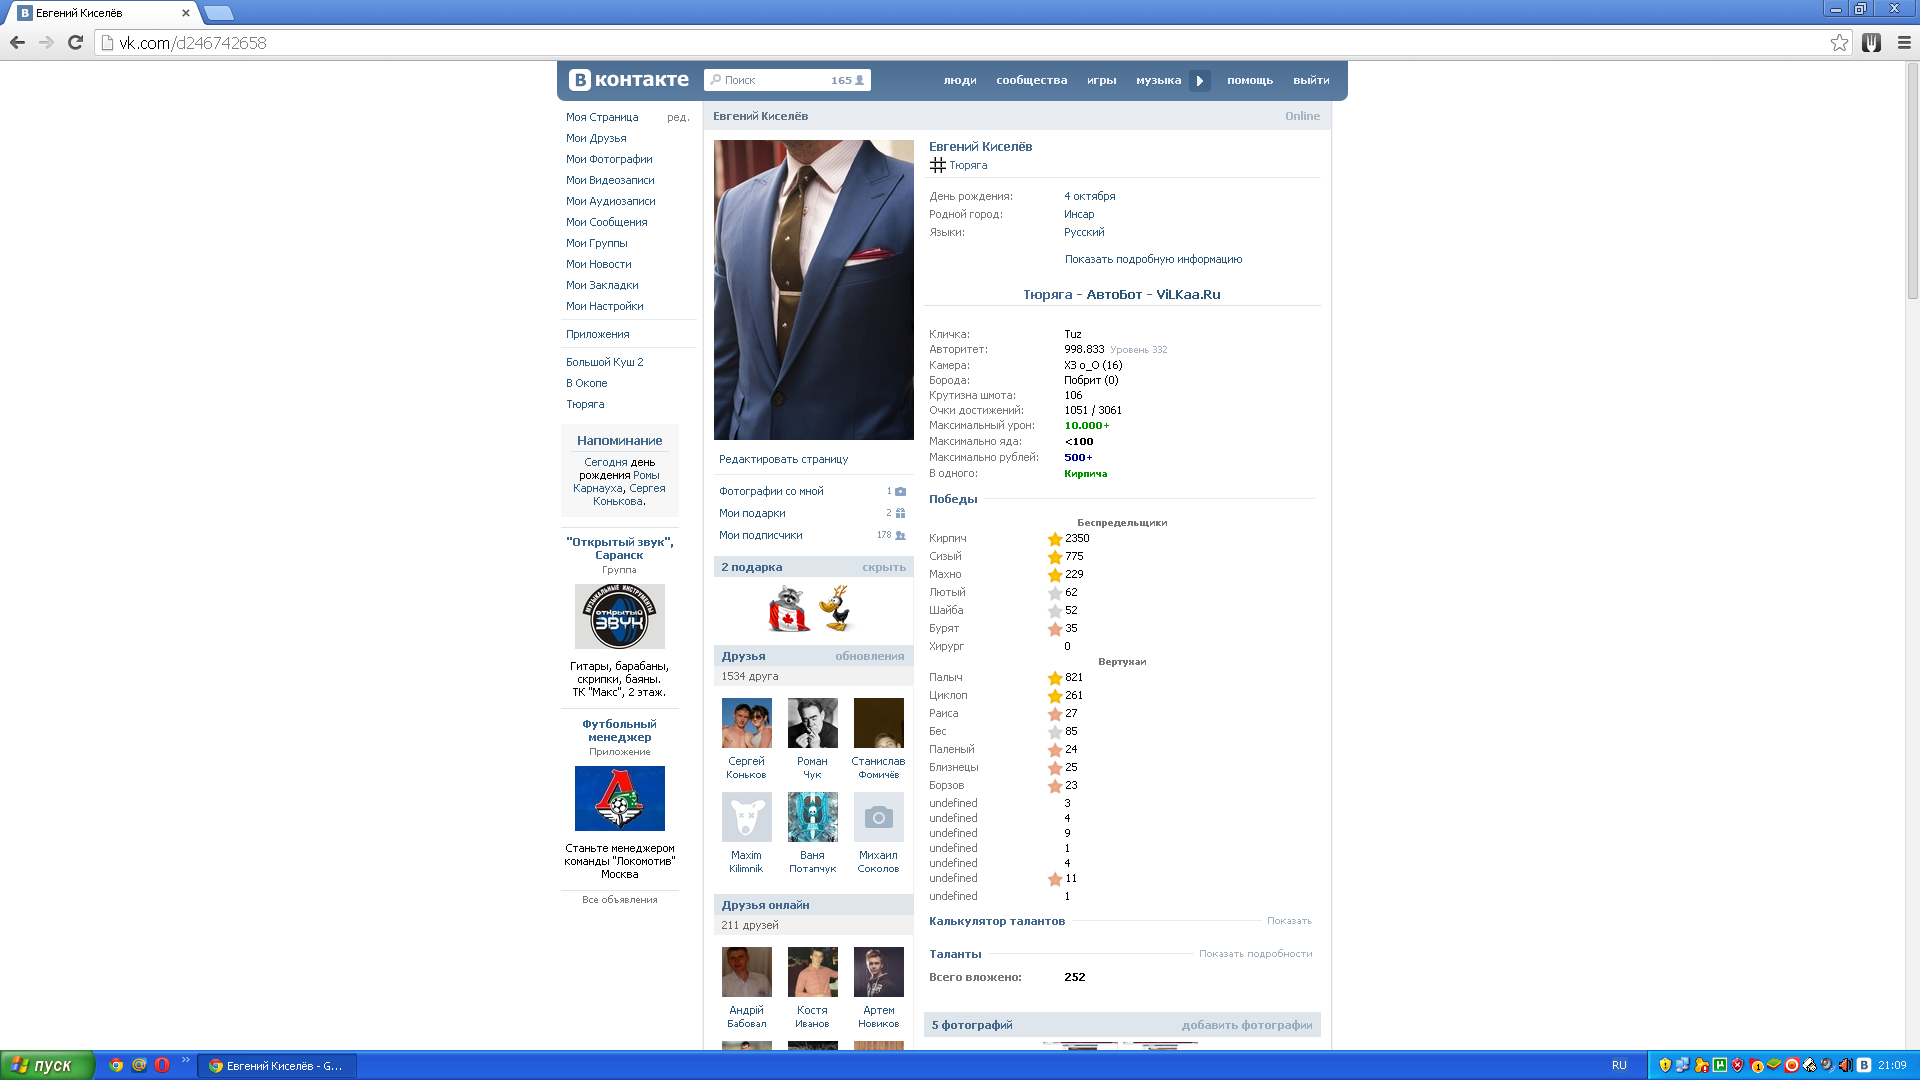Image resolution: width=1920 pixels, height=1080 pixels.
Task: Show the Калькулятор талантов section
Action: click(x=1289, y=921)
